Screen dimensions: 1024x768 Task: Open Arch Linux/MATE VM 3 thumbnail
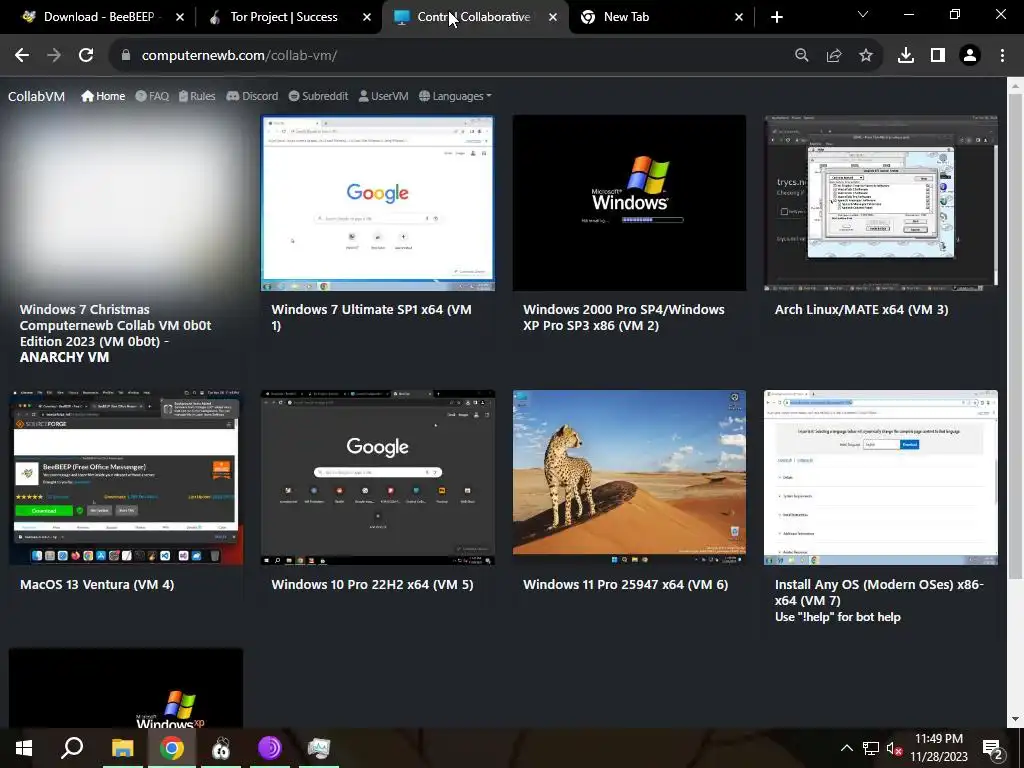coord(880,202)
